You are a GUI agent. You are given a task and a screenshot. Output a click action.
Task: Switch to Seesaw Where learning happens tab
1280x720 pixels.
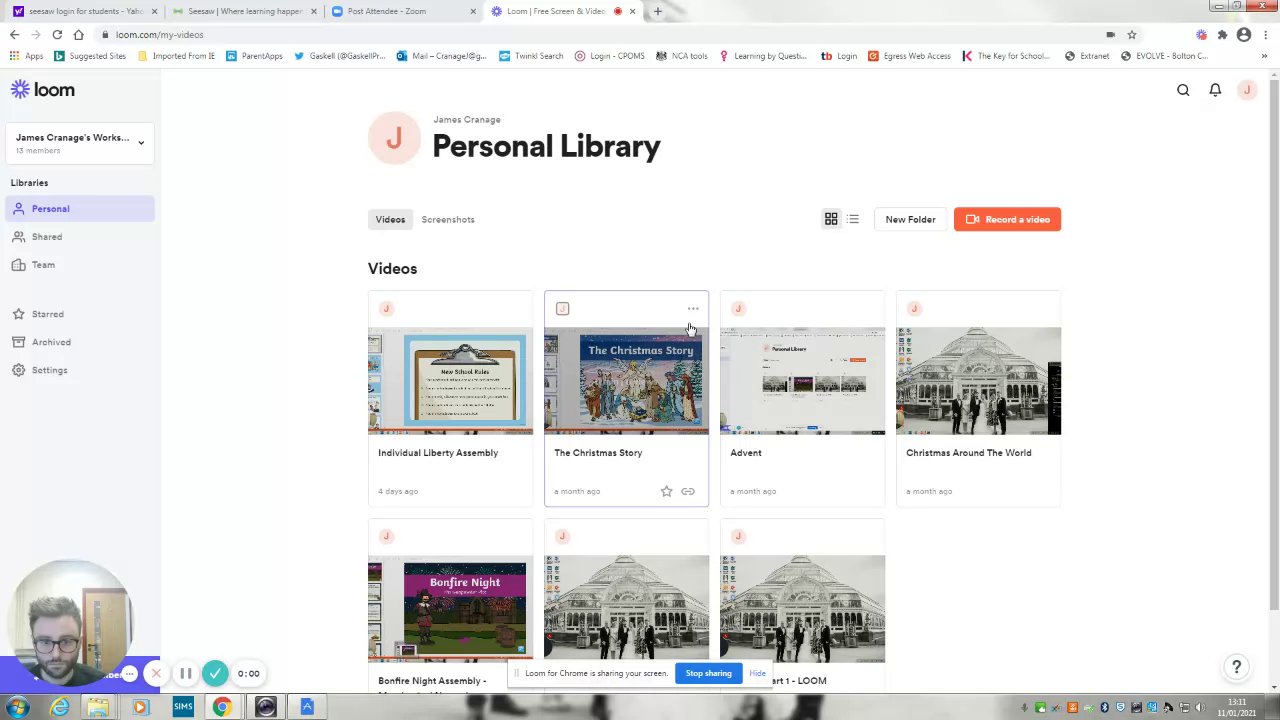click(x=245, y=11)
